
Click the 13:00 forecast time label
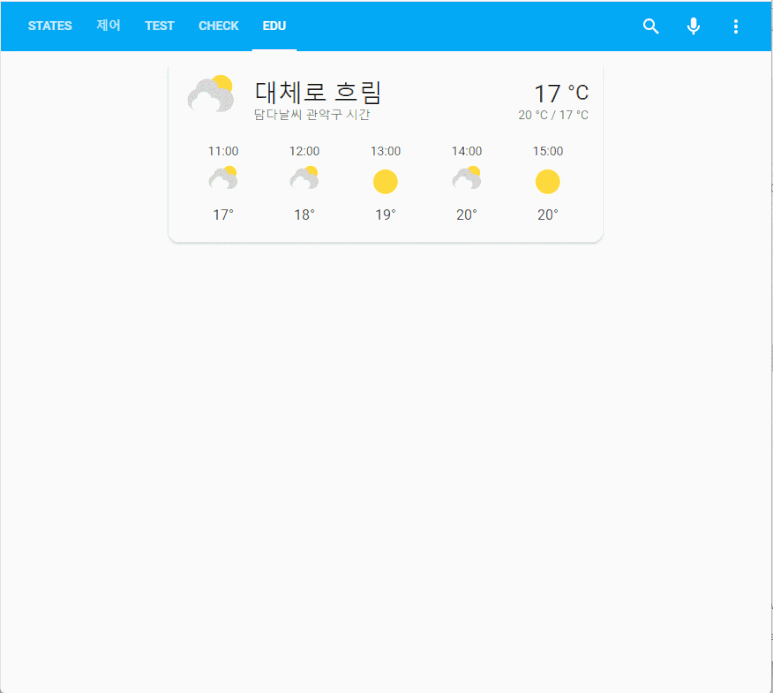tap(386, 151)
